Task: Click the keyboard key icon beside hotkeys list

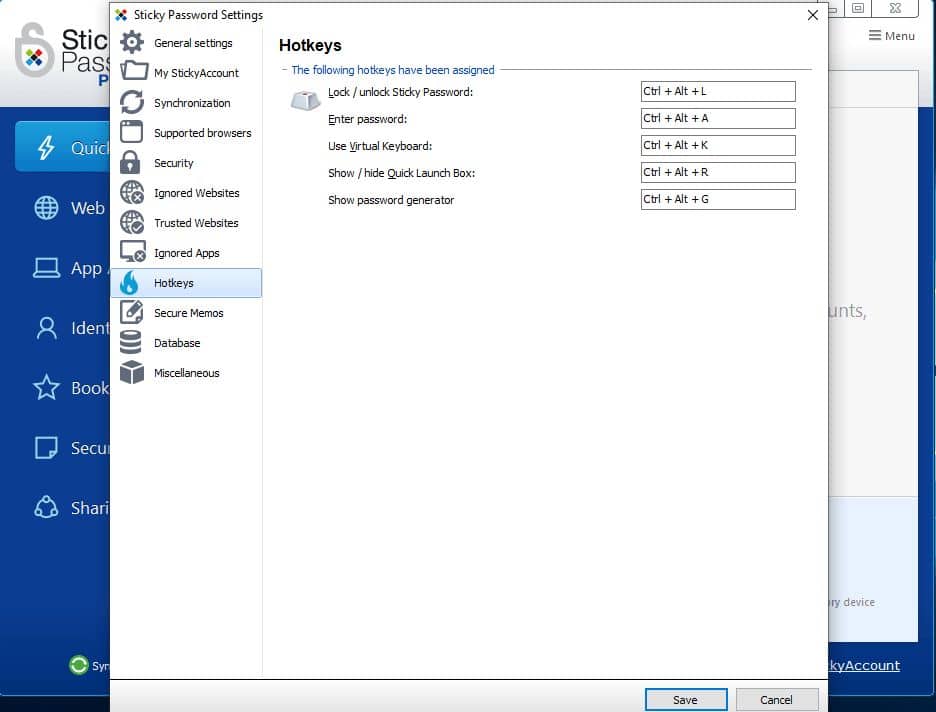Action: [x=305, y=101]
